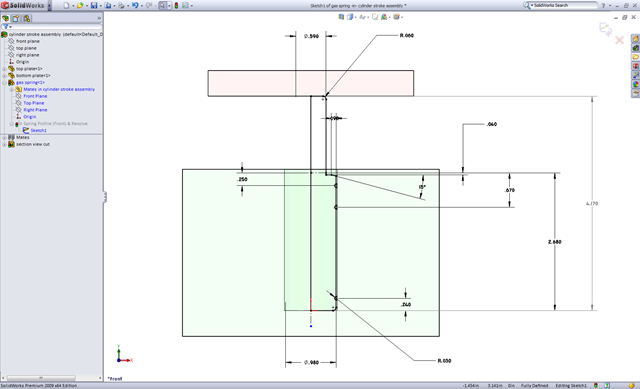Expand the panel display pane chevron
The height and width of the screenshot is (389, 640).
(x=99, y=18)
